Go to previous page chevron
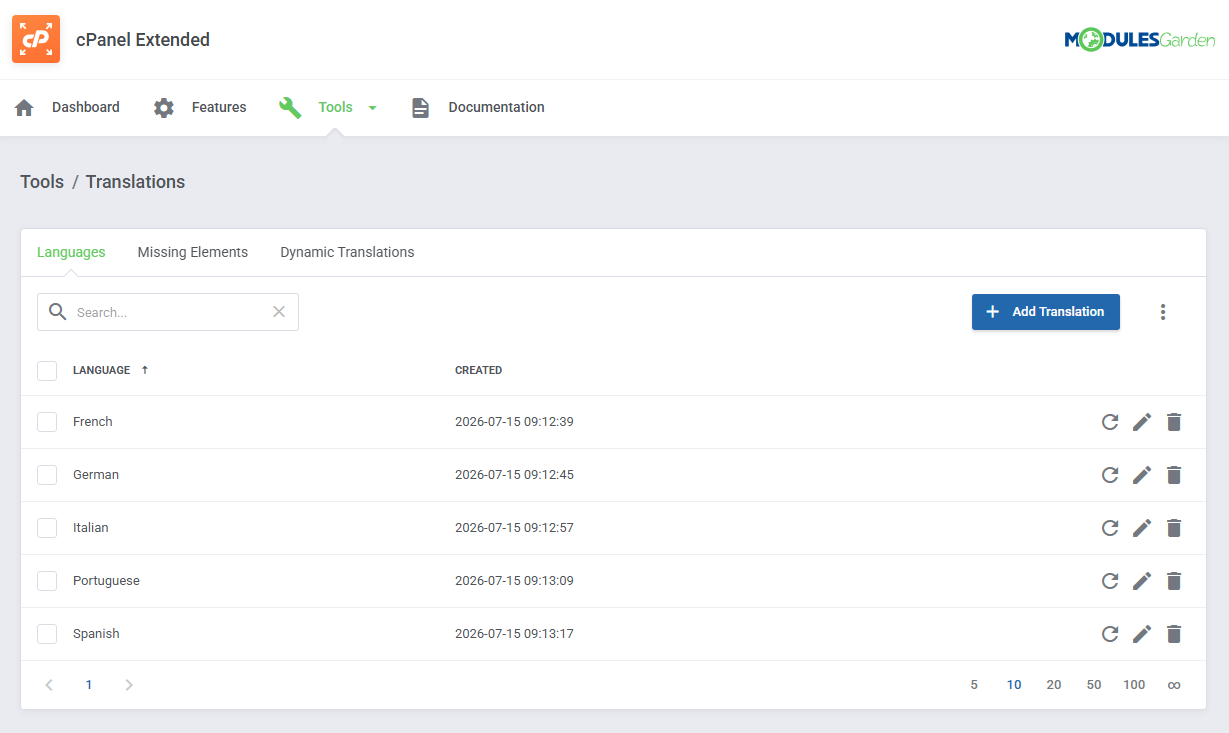The image size is (1229, 733). coord(49,685)
